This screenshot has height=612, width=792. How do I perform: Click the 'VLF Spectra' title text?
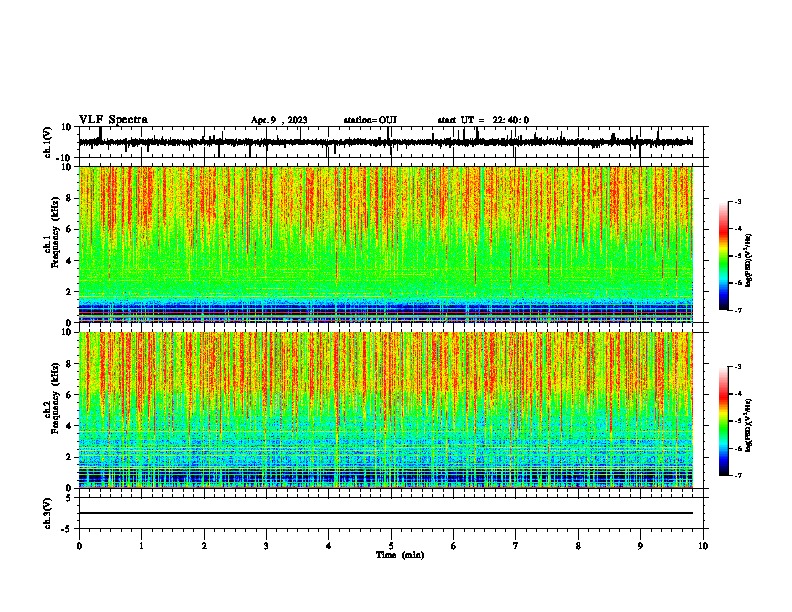pos(113,120)
